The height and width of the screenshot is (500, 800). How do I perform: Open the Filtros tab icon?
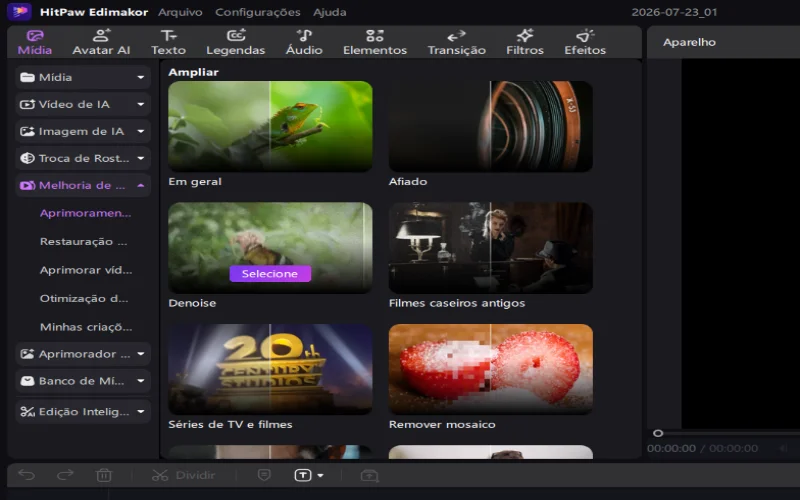(524, 35)
